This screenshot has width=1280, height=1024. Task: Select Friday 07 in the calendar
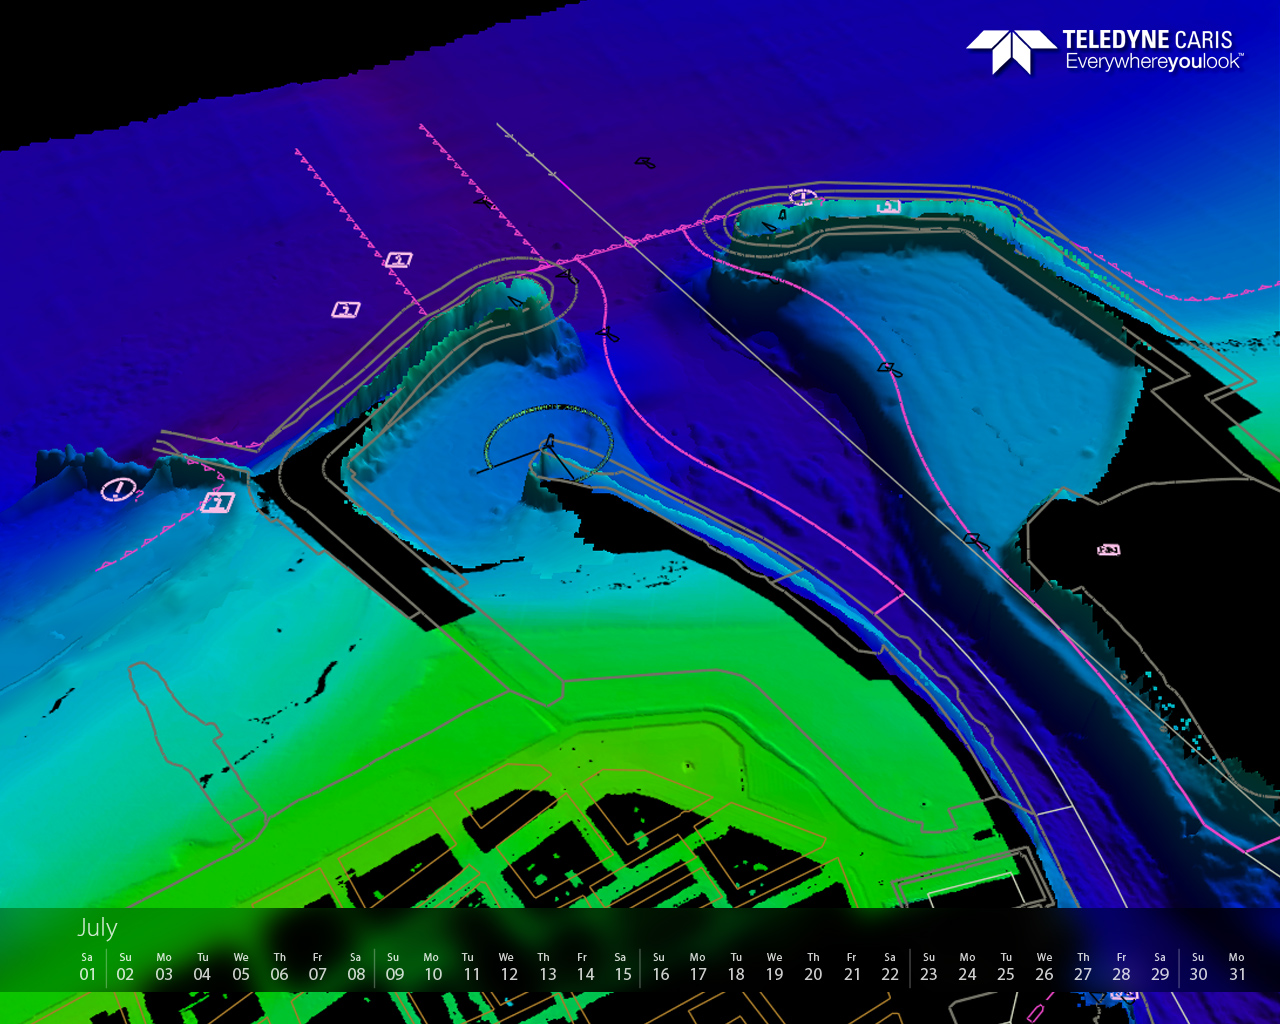tap(317, 967)
